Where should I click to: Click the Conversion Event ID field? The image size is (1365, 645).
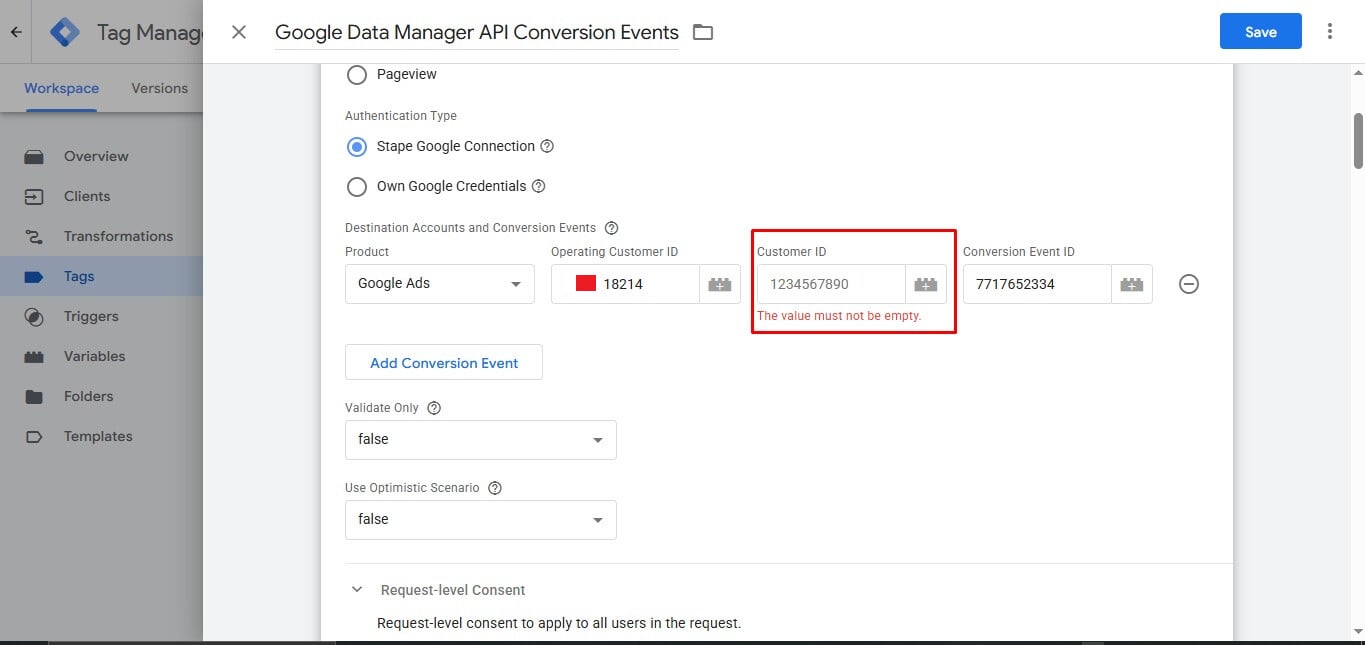click(x=1037, y=284)
